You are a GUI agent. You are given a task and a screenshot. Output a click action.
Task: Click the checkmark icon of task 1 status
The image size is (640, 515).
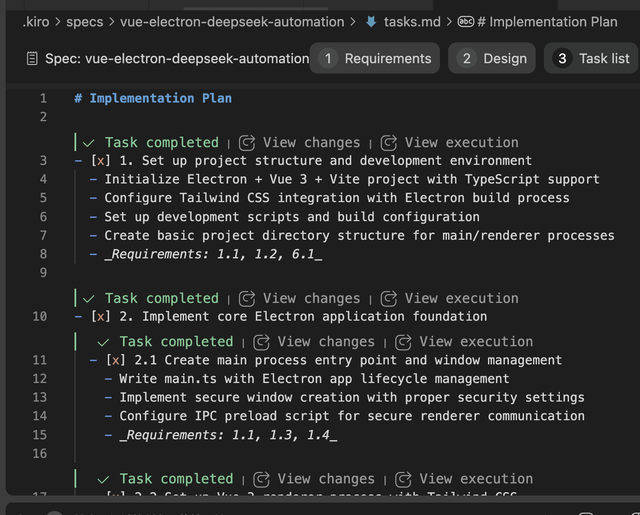89,143
